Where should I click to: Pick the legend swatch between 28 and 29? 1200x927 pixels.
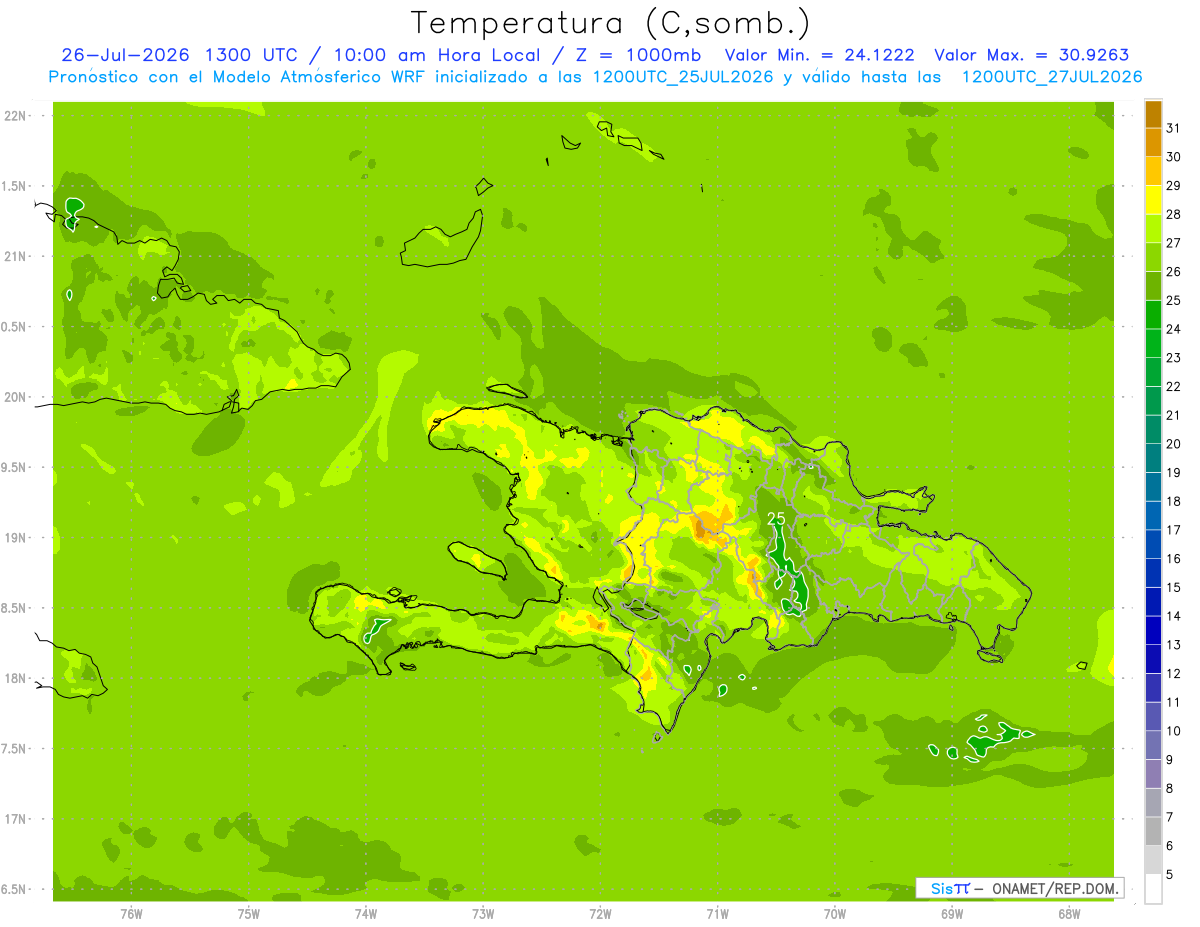pos(1153,200)
